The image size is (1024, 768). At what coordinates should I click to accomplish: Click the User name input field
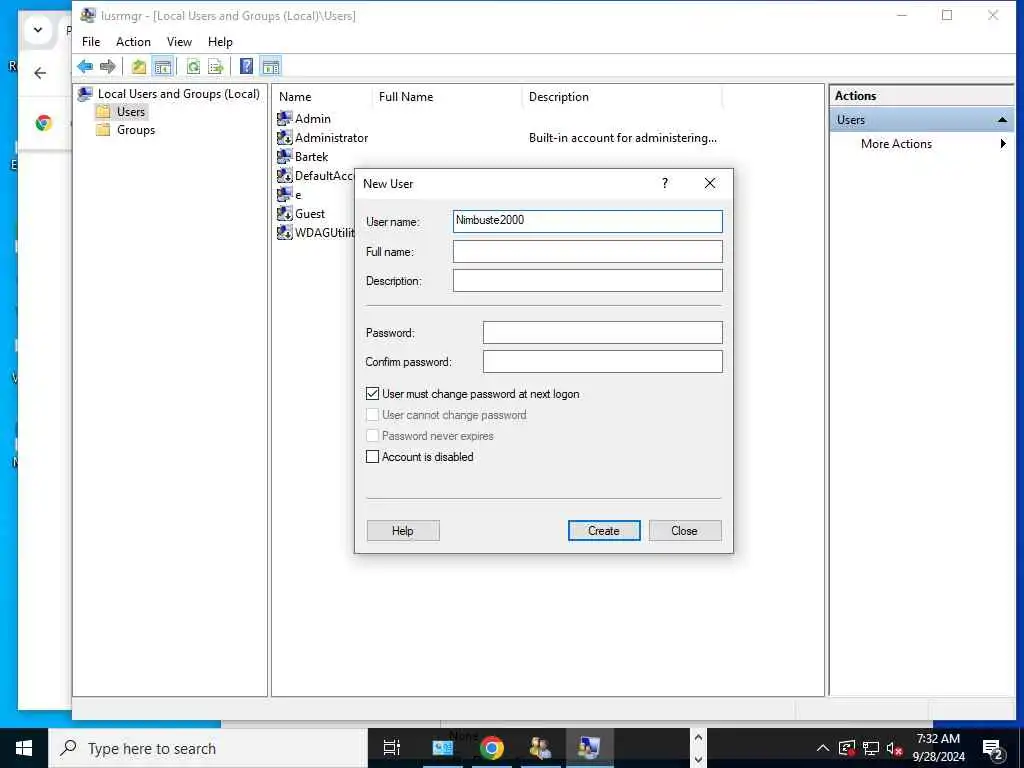tap(588, 221)
